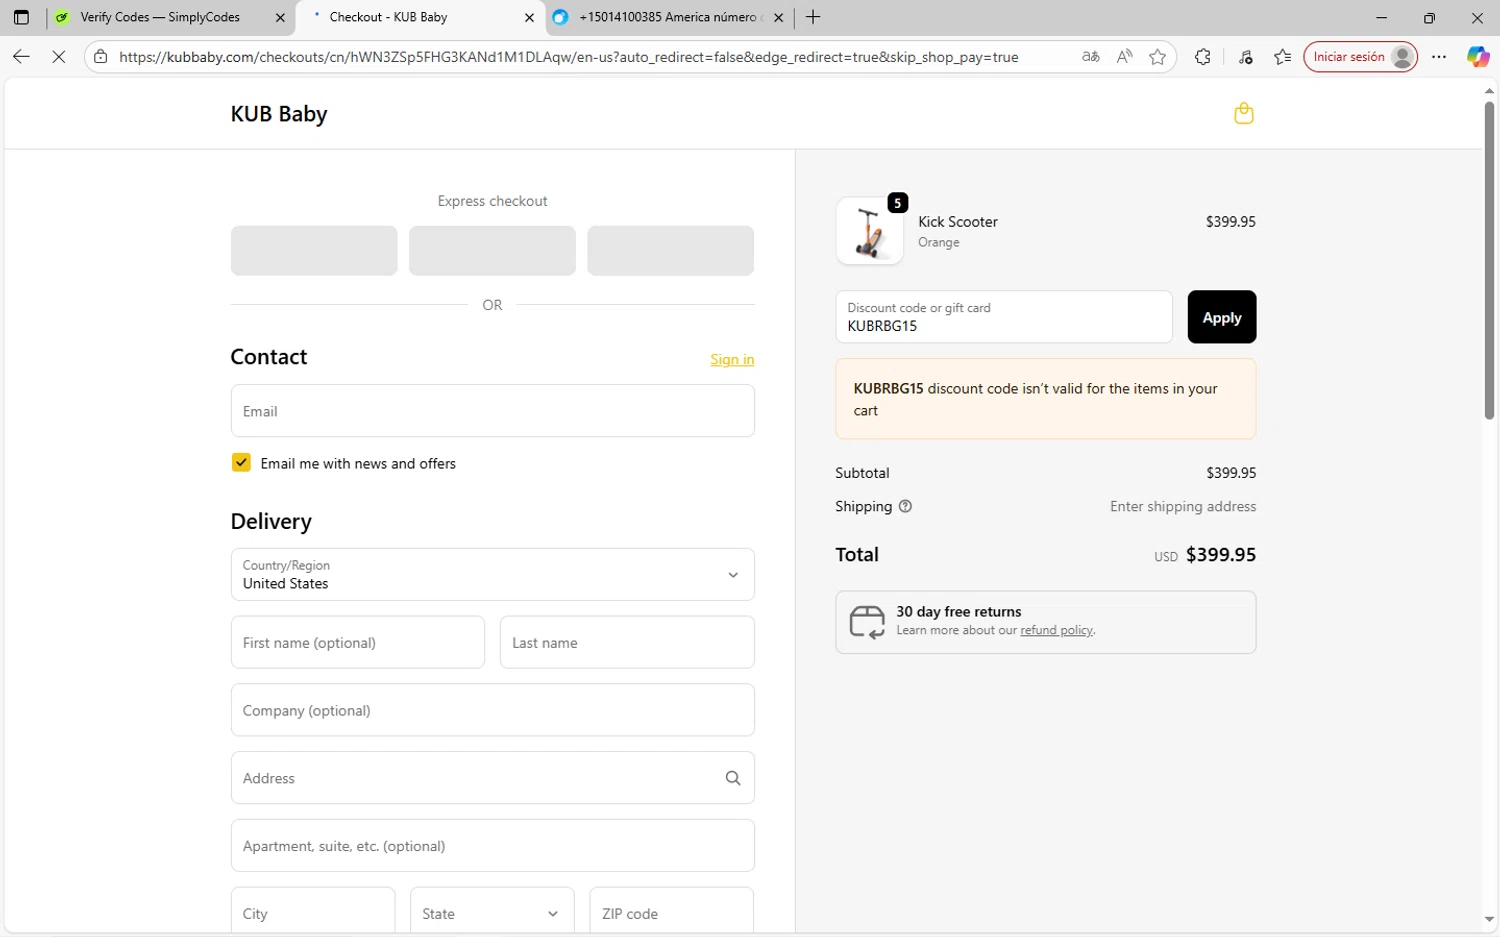The width and height of the screenshot is (1500, 937).
Task: Click the address search magnifier icon
Action: coord(733,778)
